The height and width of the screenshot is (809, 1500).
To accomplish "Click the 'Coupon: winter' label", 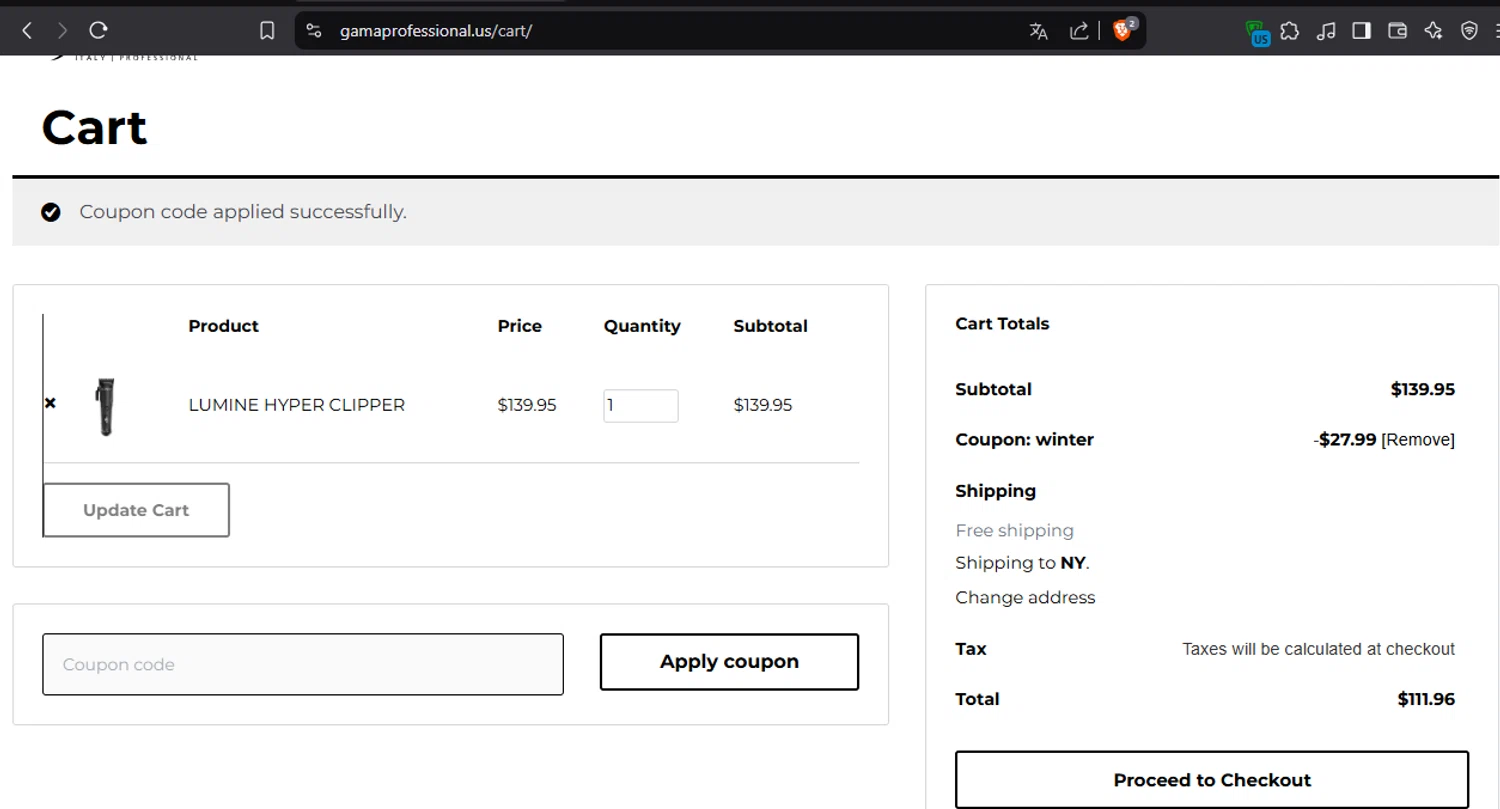I will tap(1024, 440).
